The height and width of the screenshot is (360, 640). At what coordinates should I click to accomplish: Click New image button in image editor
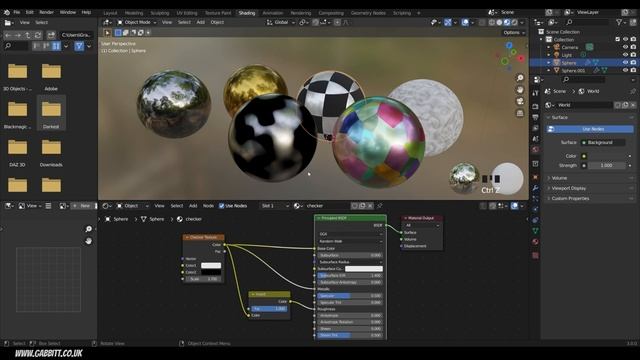[x=83, y=206]
